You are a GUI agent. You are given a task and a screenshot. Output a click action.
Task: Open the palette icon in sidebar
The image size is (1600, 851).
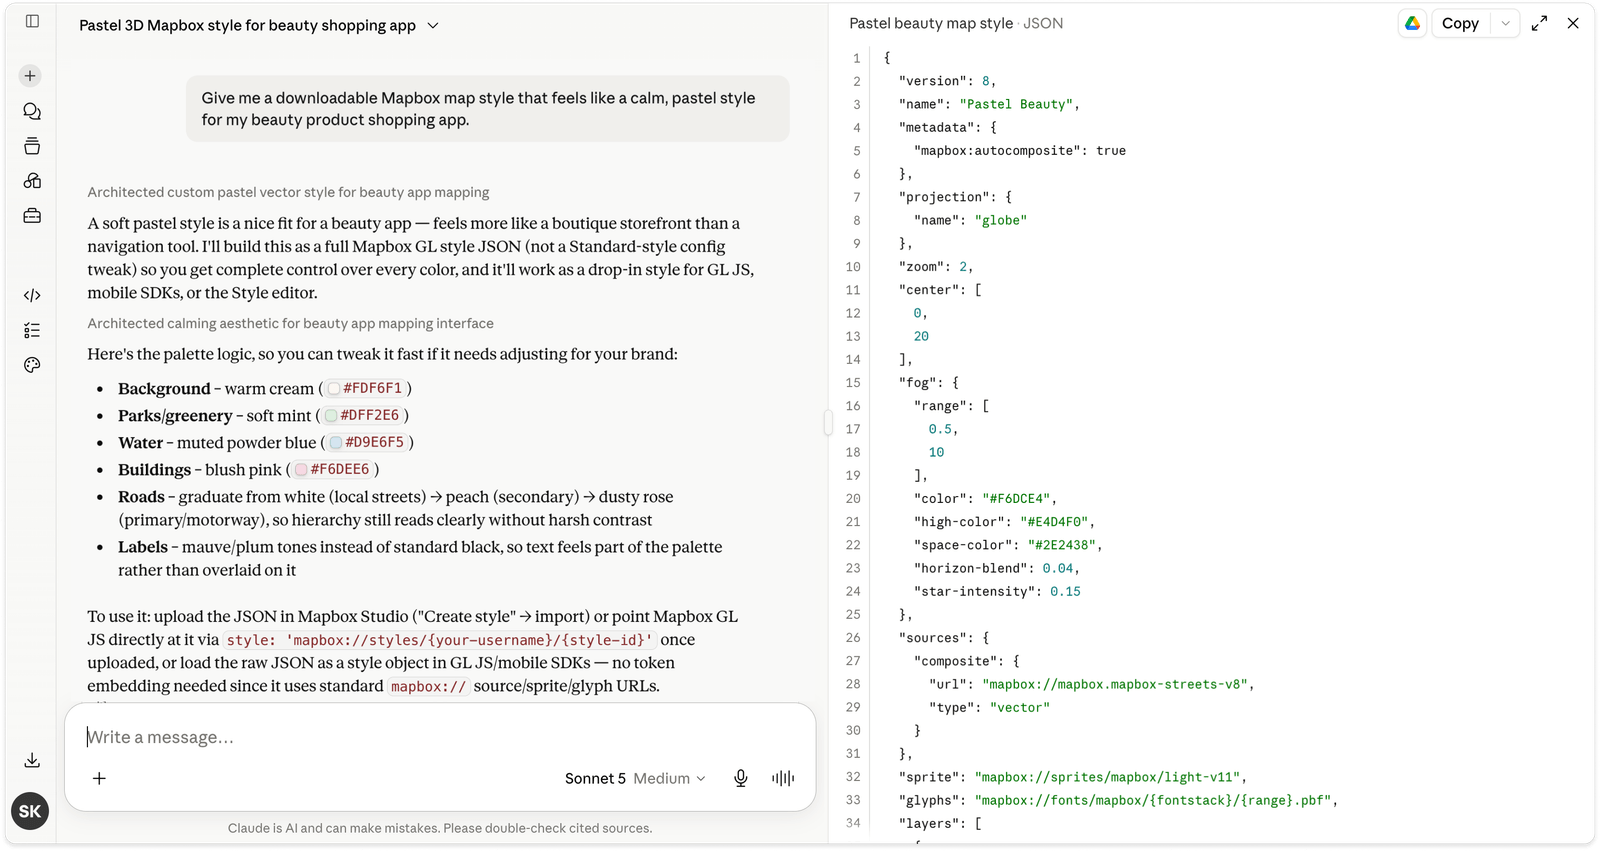tap(32, 365)
